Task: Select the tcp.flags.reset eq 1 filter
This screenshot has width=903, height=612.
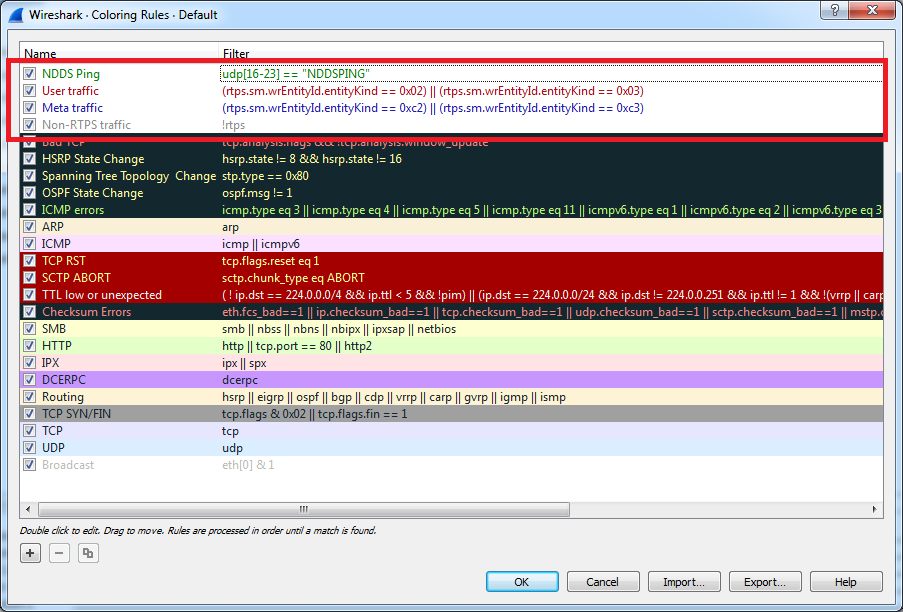Action: tap(271, 261)
